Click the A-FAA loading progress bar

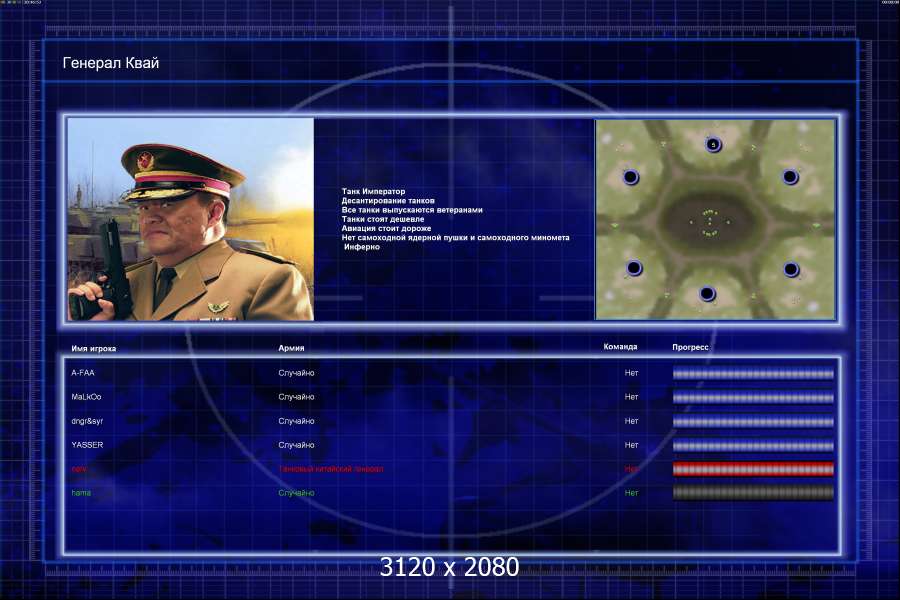click(753, 373)
